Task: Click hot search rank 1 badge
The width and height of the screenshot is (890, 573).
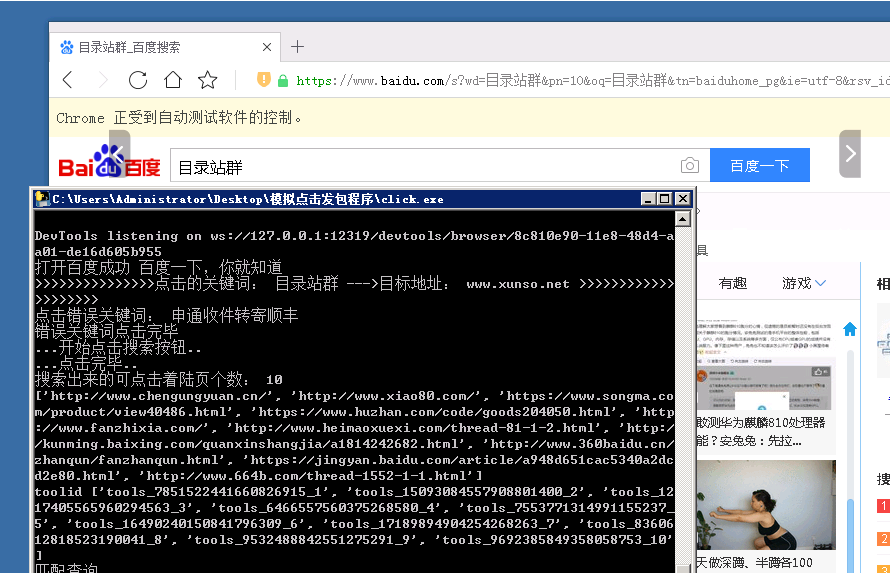Action: 883,505
